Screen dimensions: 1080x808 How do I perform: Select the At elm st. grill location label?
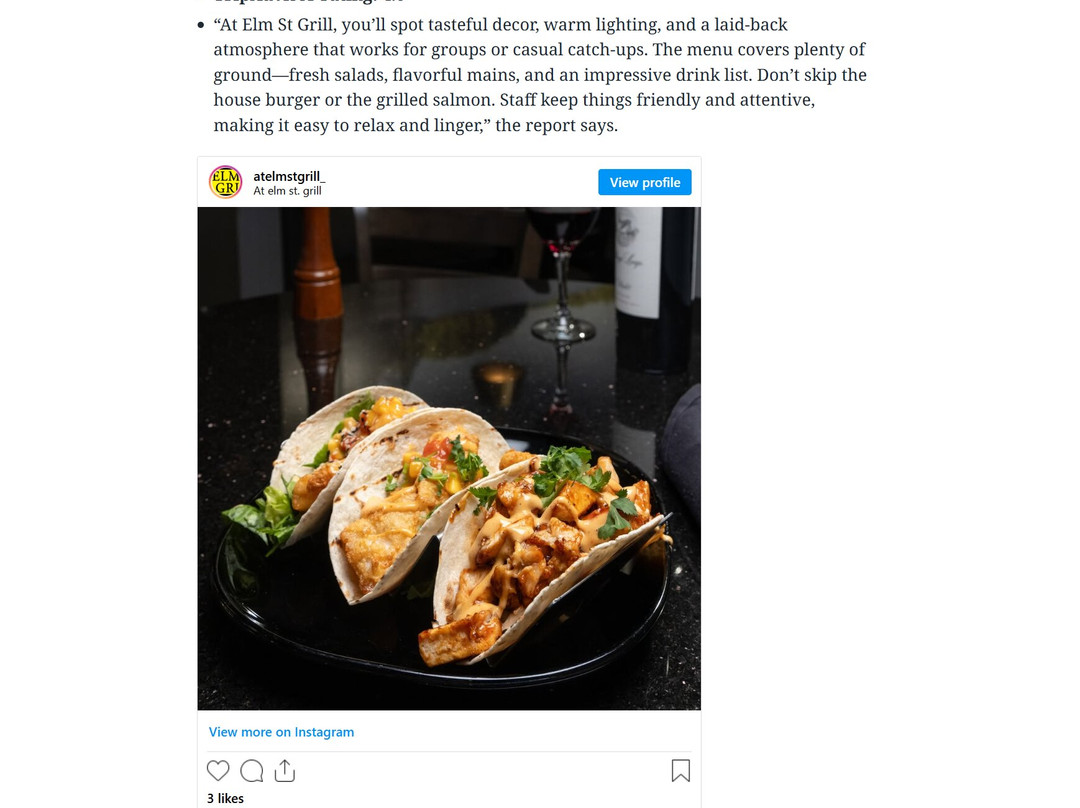coord(288,191)
